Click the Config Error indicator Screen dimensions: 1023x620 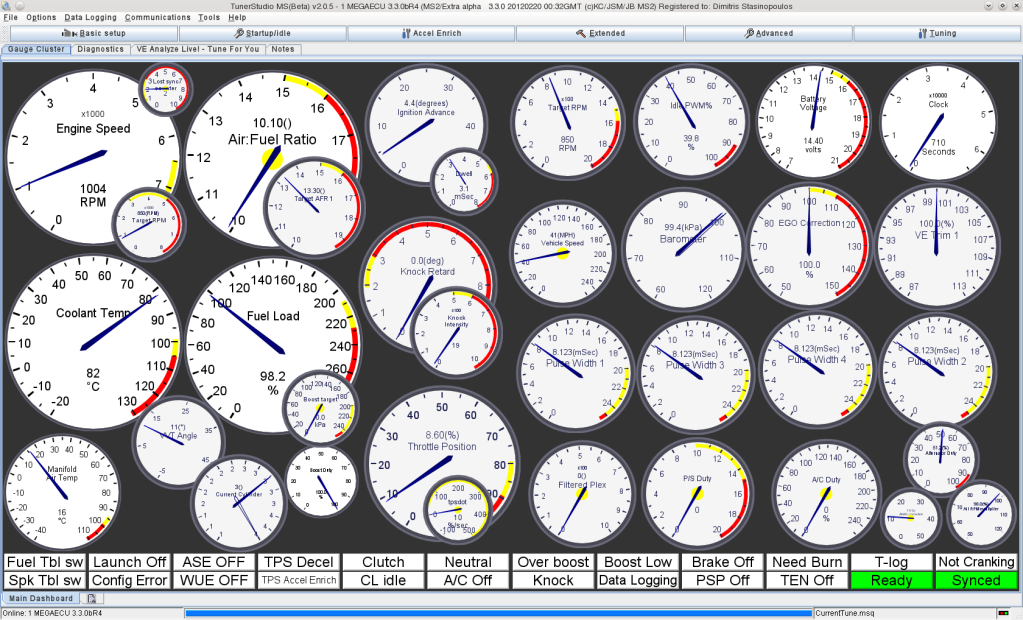tap(129, 580)
